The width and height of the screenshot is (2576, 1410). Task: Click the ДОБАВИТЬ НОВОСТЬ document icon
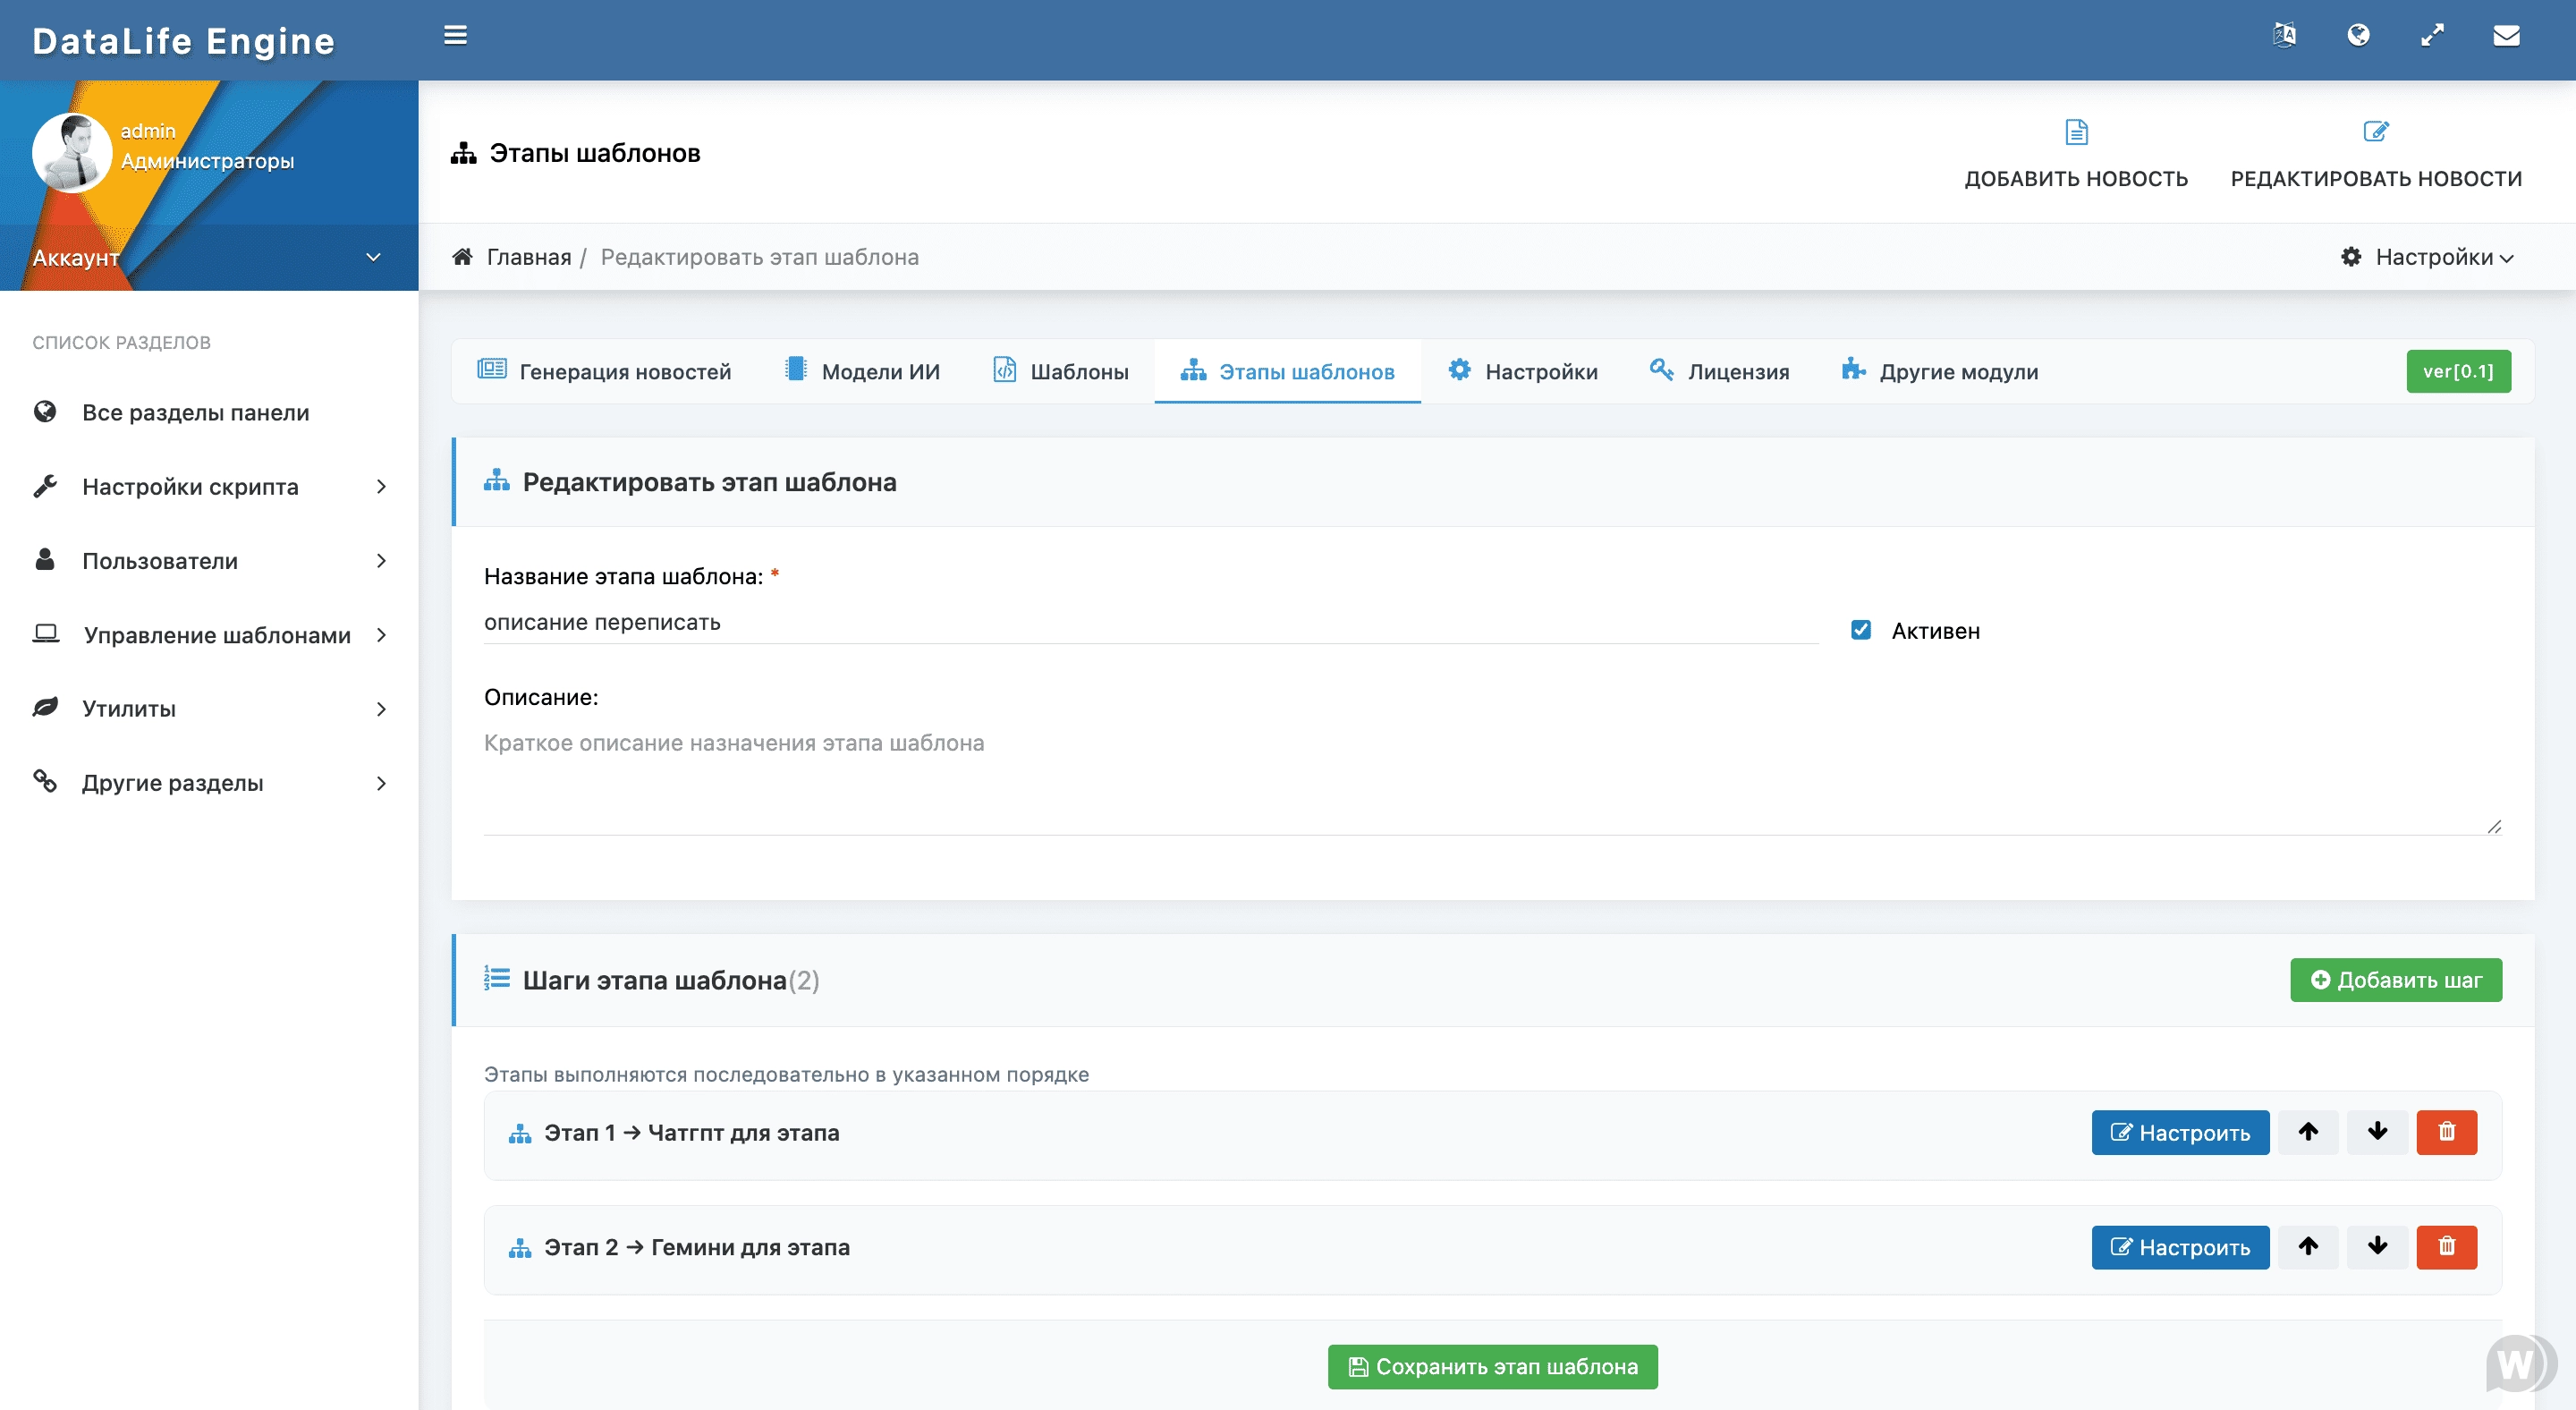point(2076,132)
